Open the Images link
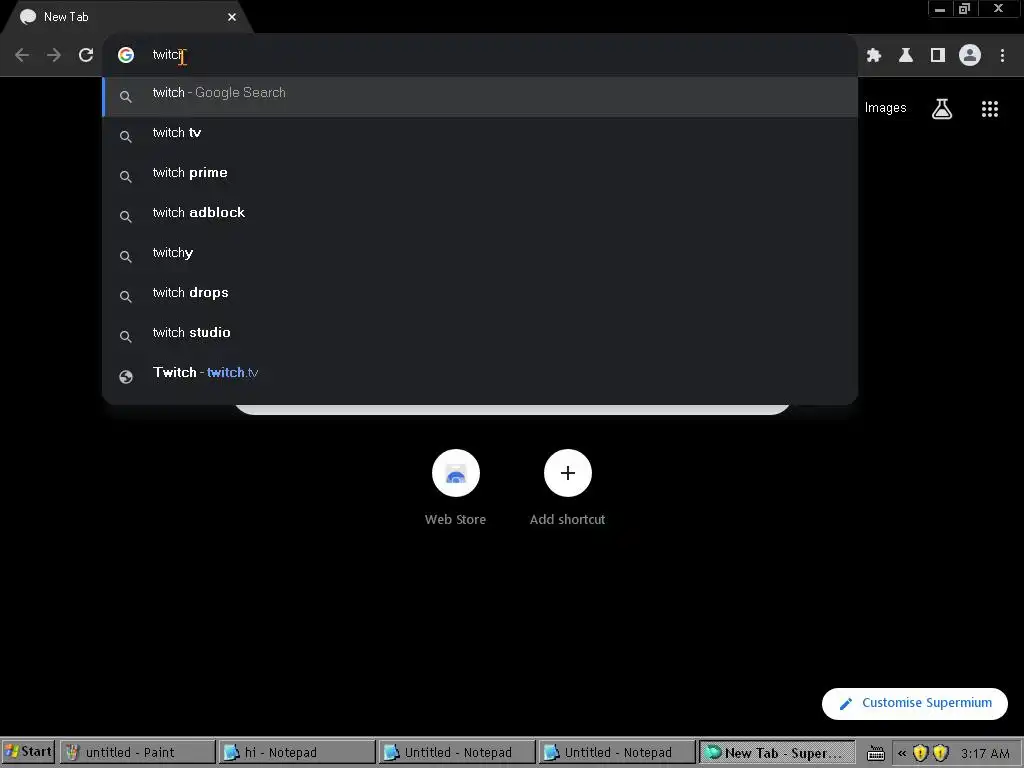The image size is (1024, 768). (885, 108)
